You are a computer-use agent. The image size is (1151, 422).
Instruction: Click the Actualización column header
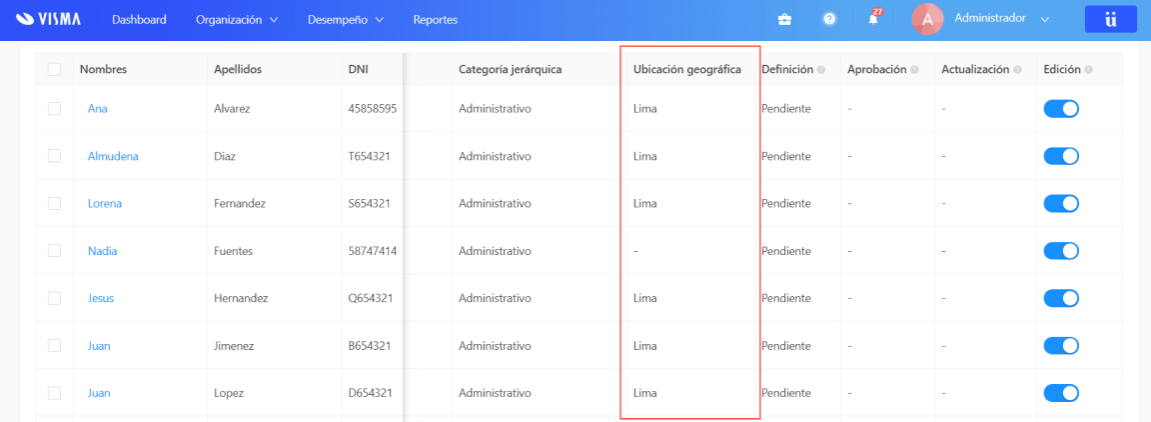(x=976, y=70)
